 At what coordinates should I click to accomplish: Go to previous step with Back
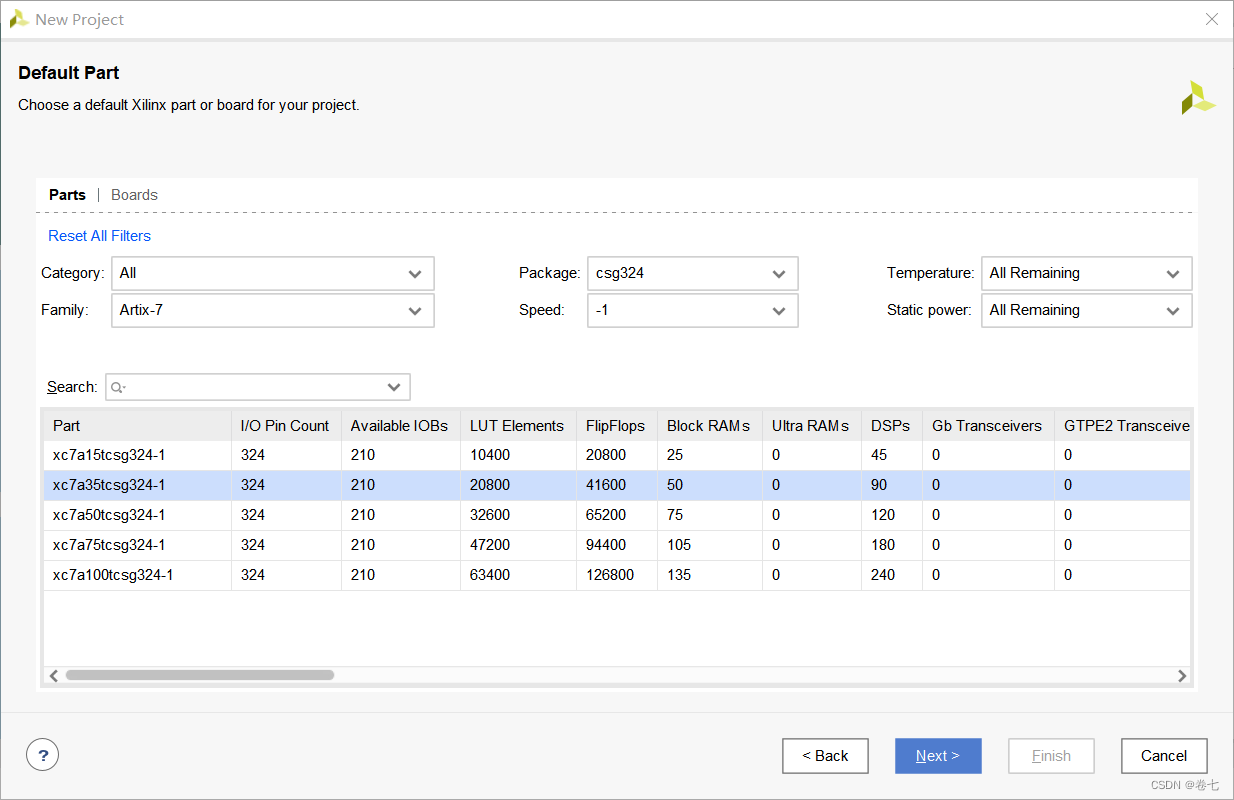tap(825, 756)
